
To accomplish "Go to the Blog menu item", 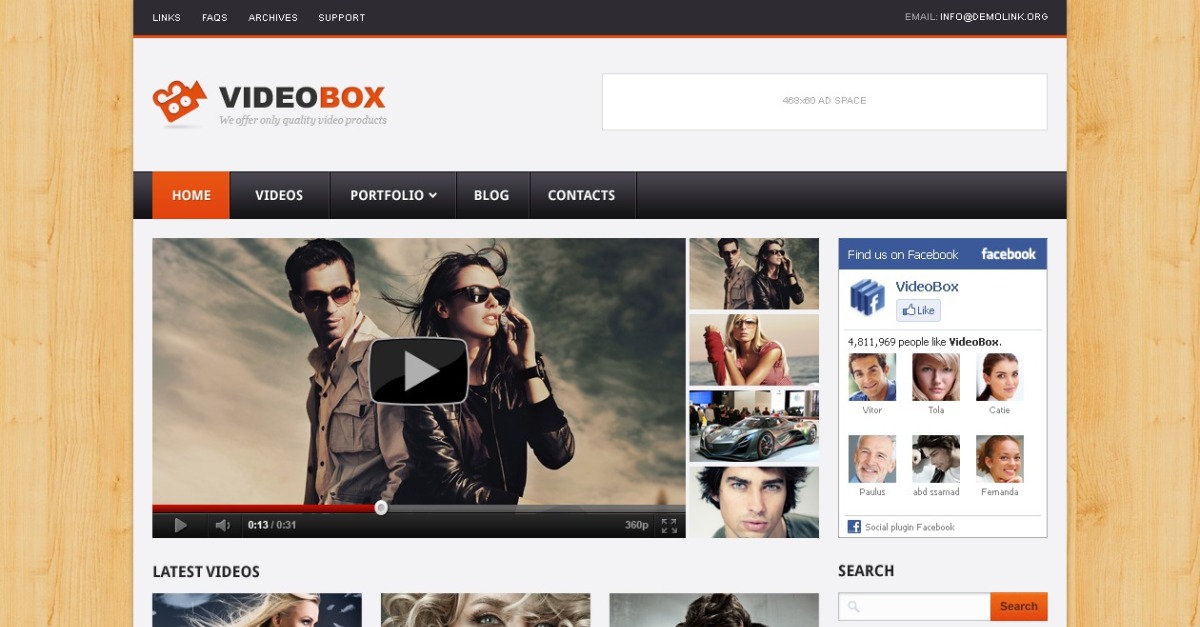I will (x=491, y=195).
